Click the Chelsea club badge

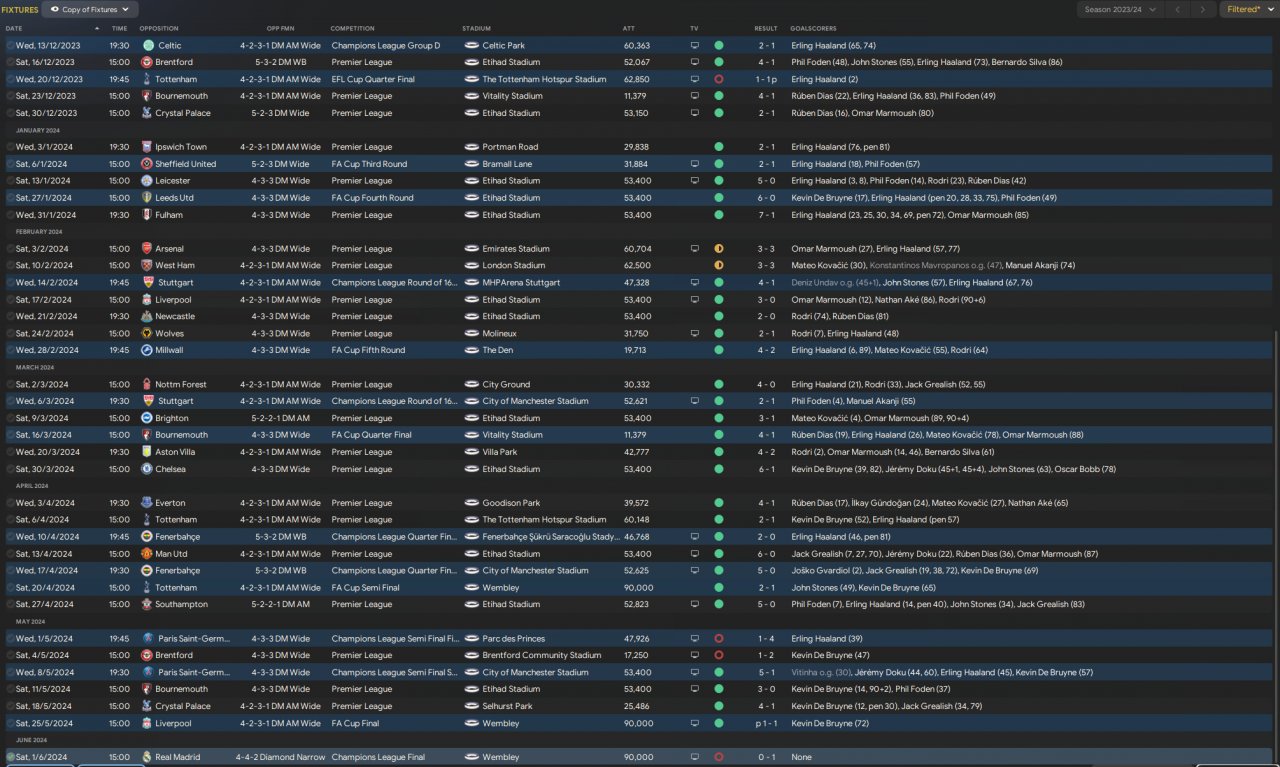coord(148,469)
